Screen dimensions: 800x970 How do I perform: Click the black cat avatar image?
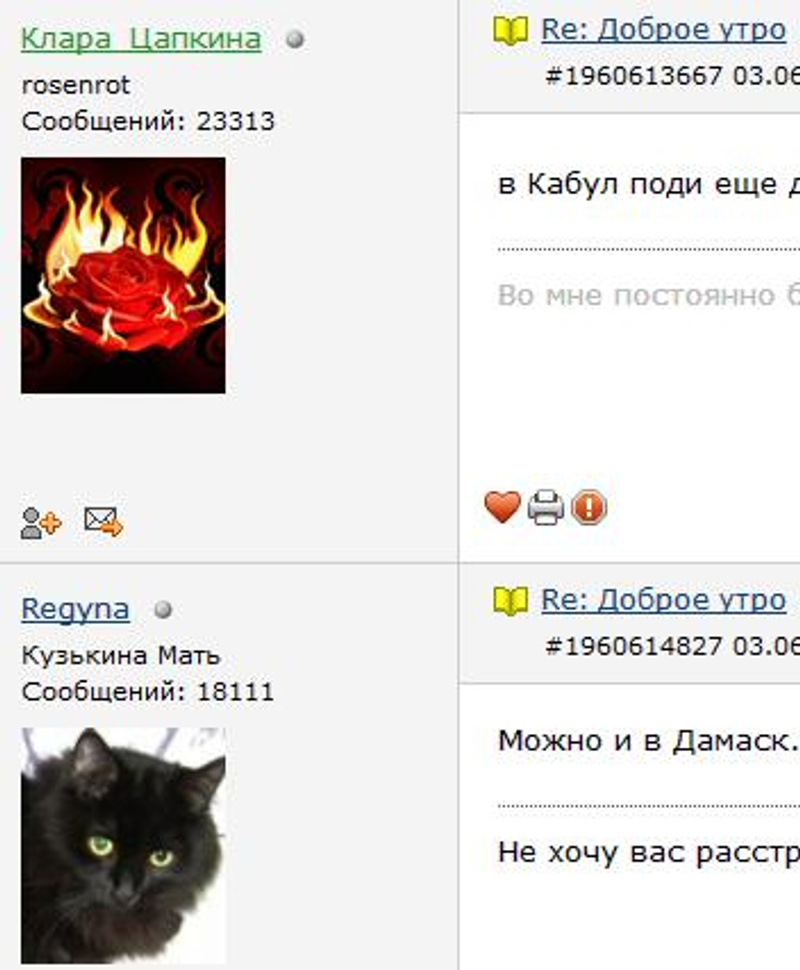coord(123,846)
